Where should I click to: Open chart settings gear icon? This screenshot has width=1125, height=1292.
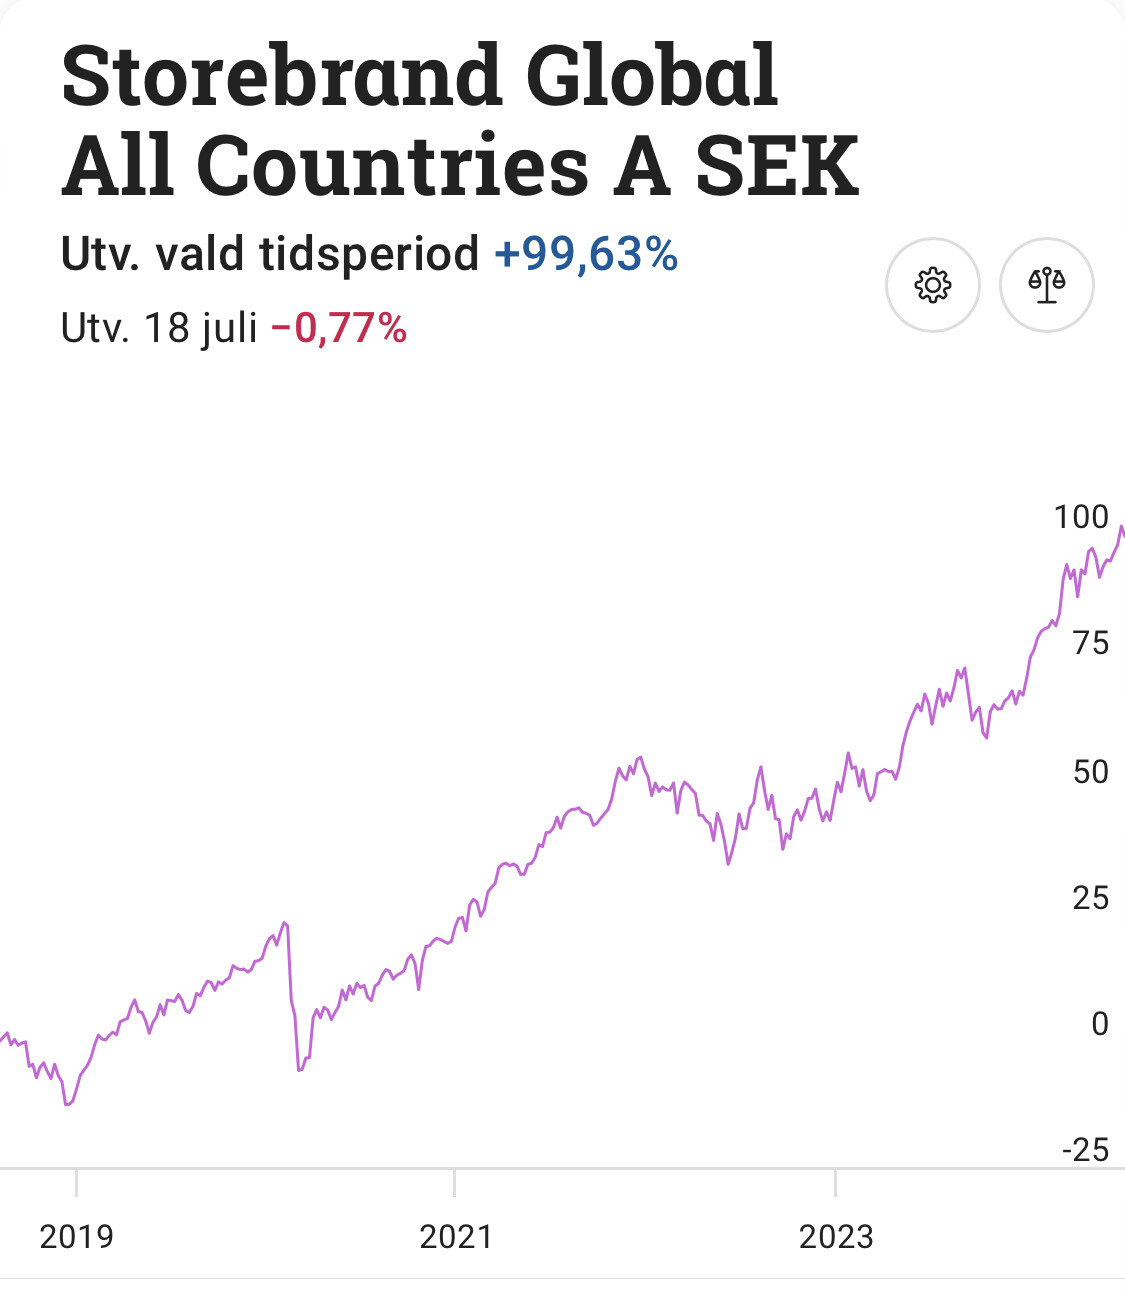[x=932, y=285]
